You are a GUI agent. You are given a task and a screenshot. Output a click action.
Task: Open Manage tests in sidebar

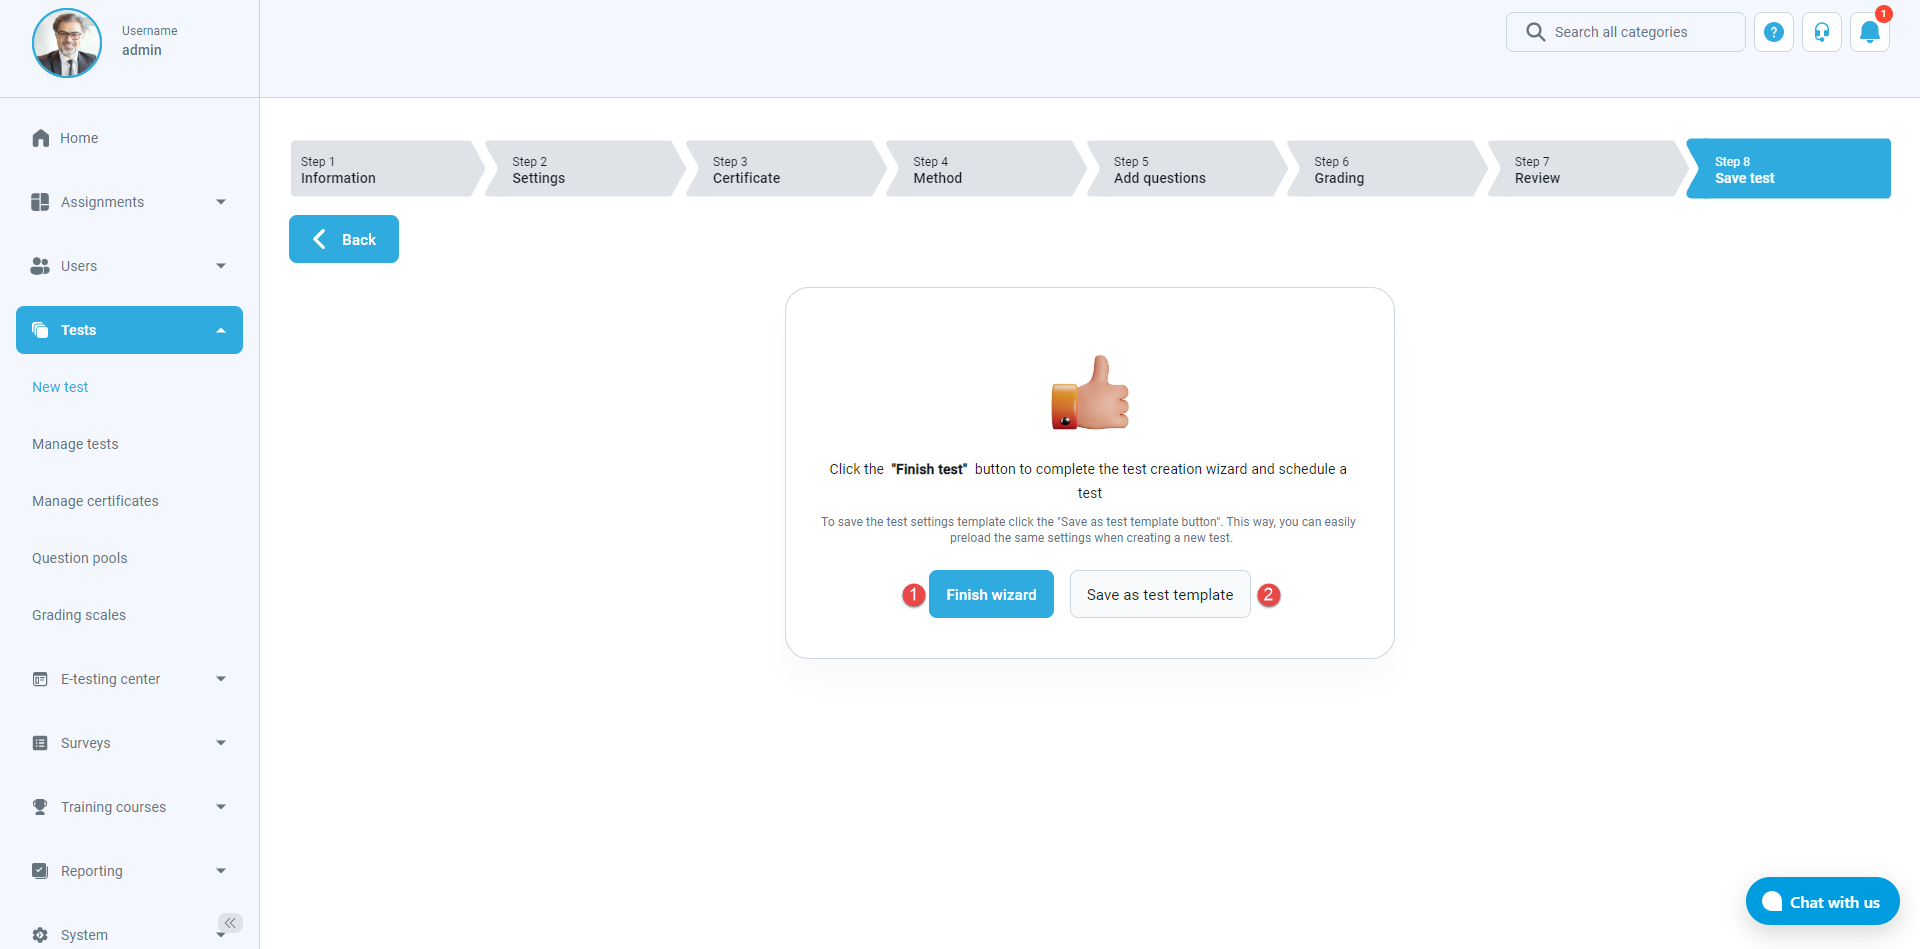(x=75, y=444)
